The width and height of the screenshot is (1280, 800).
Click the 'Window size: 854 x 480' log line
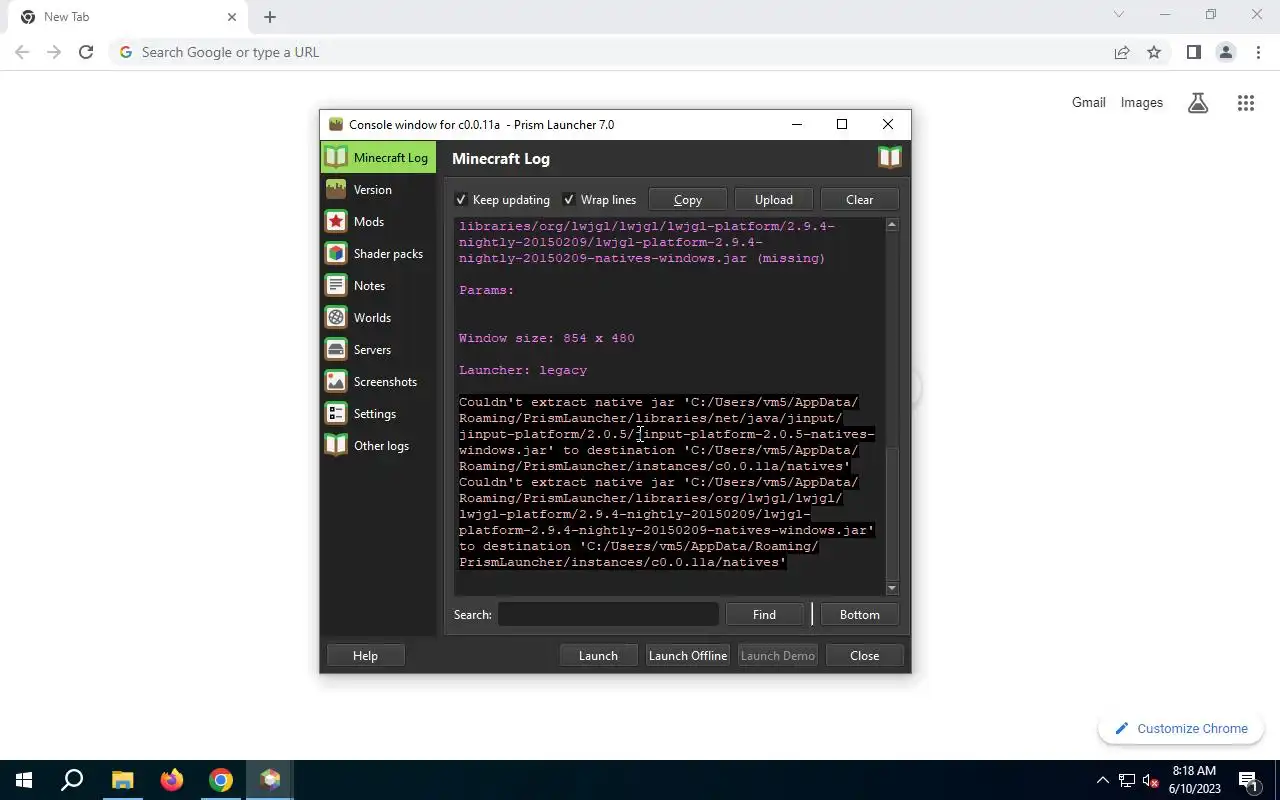[x=547, y=338]
